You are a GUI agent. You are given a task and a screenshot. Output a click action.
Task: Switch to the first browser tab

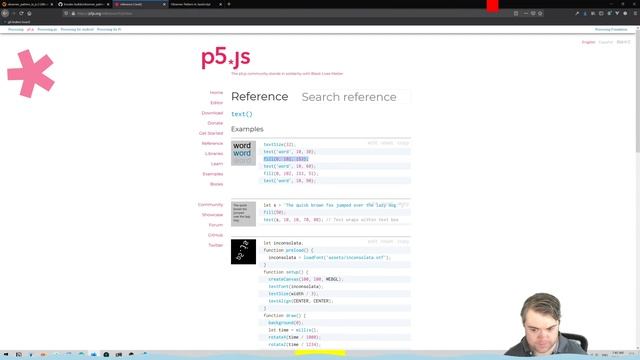pyautogui.click(x=28, y=4)
